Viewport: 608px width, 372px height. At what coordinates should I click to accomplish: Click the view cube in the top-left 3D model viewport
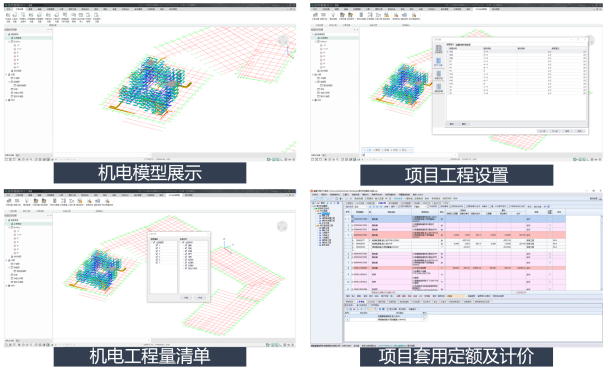pyautogui.click(x=283, y=40)
